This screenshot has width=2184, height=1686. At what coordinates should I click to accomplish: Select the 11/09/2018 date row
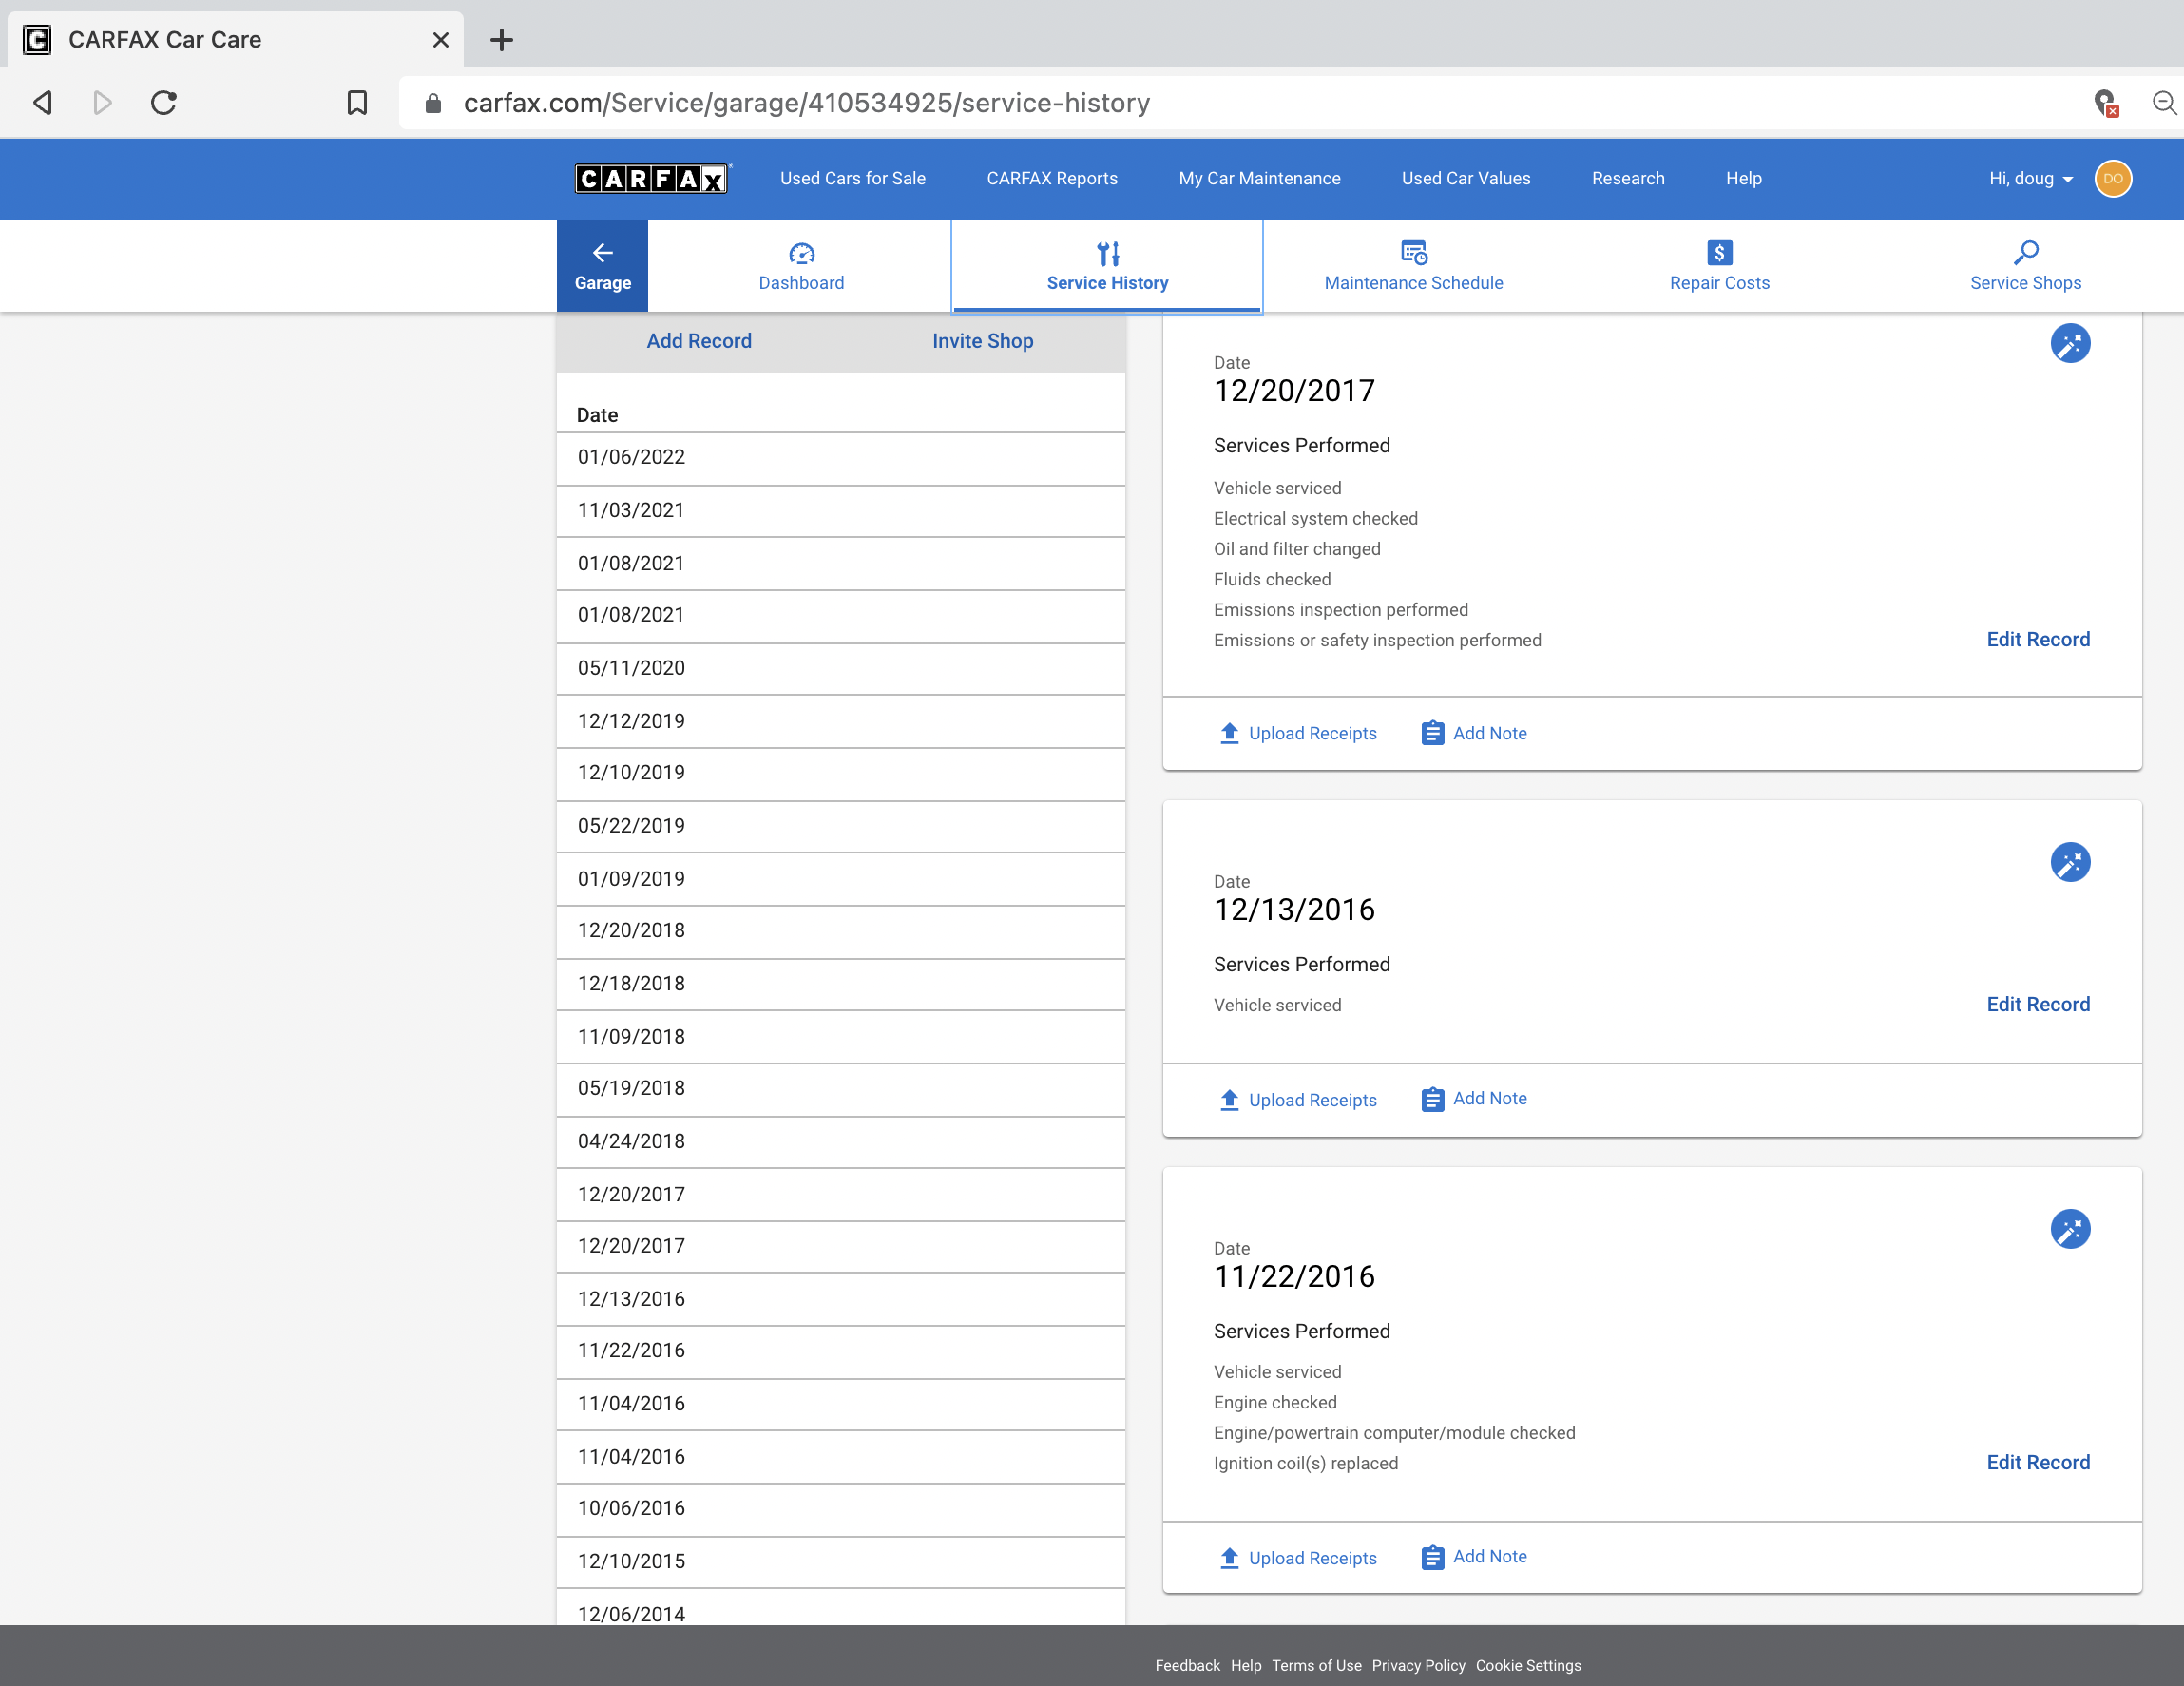[x=840, y=1037]
